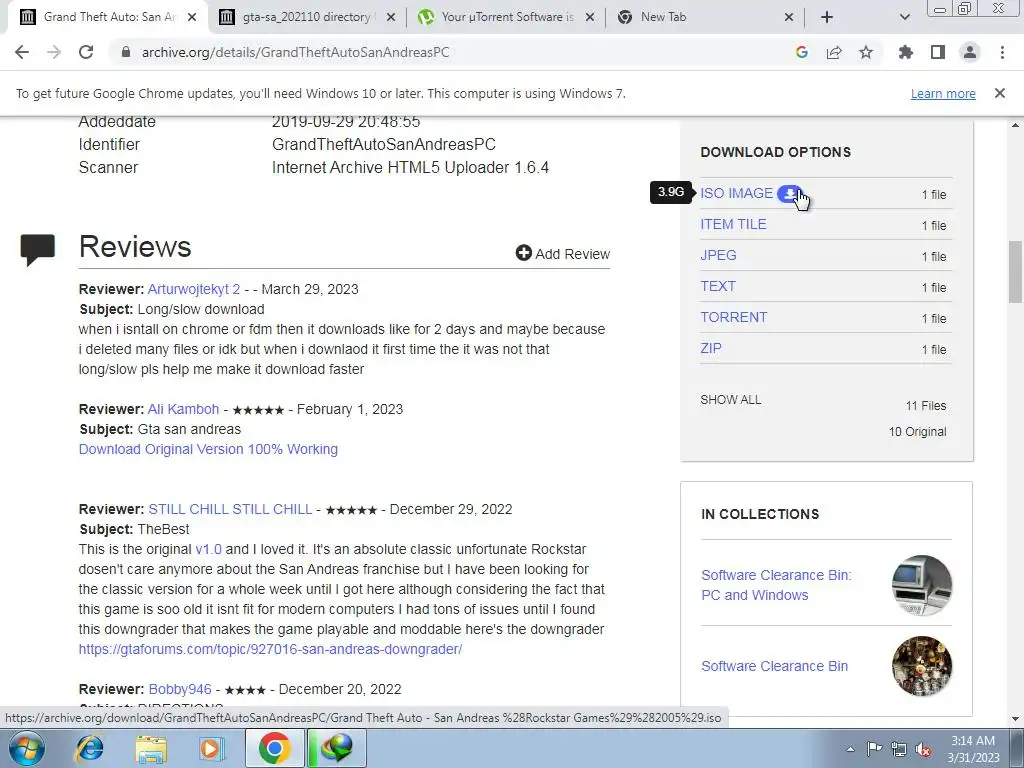Click Download Original Version 100% Working link

tap(208, 449)
